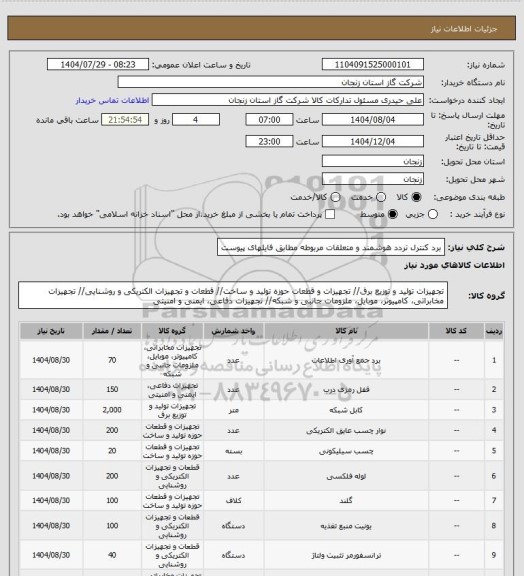Click the اطلاعات کالاهای مورد نیاز section heading
The image size is (524, 576).
454,265
